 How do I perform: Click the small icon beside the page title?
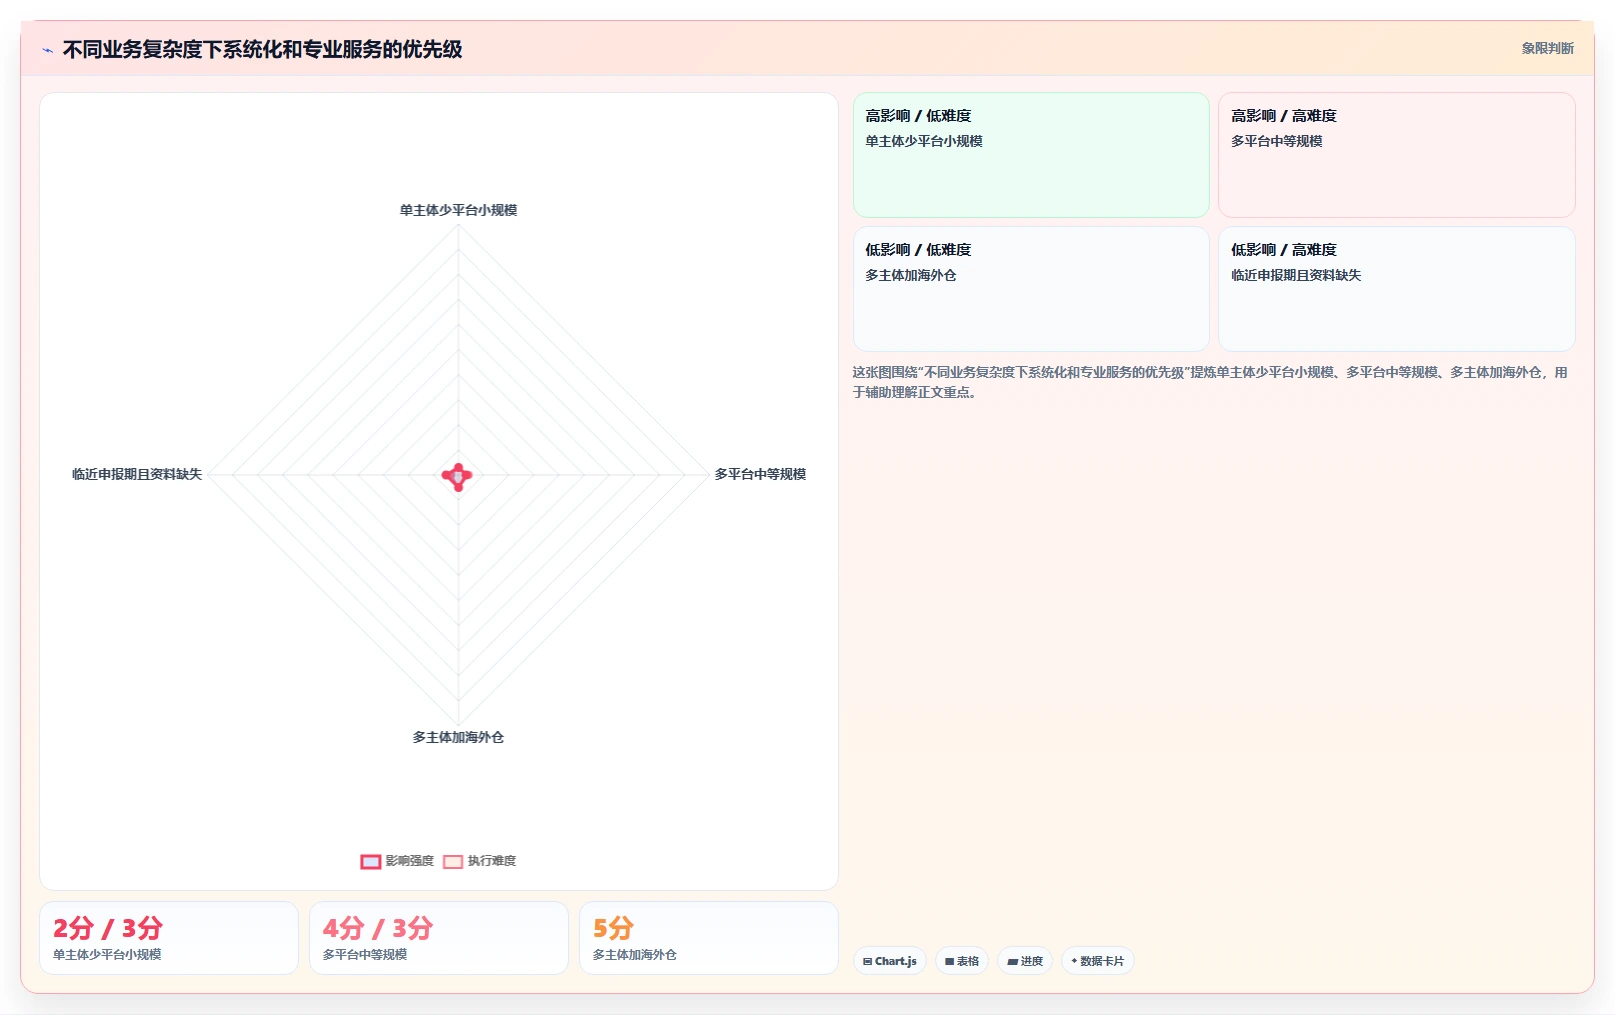(47, 50)
